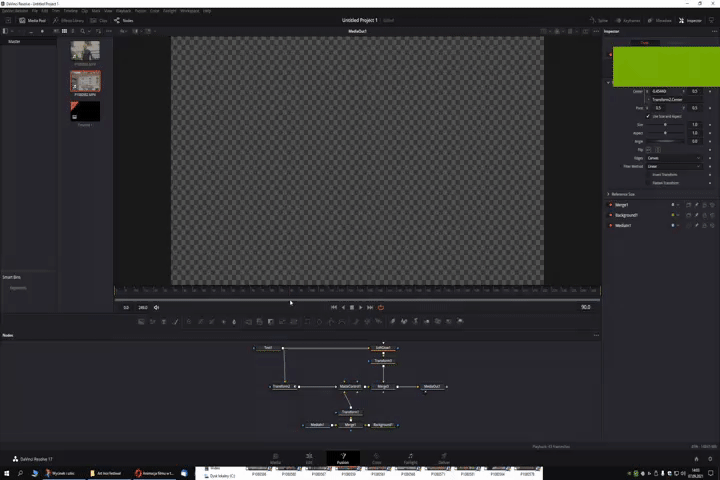This screenshot has height=480, width=720.
Task: Toggle the Clips panel button
Action: coord(99,20)
